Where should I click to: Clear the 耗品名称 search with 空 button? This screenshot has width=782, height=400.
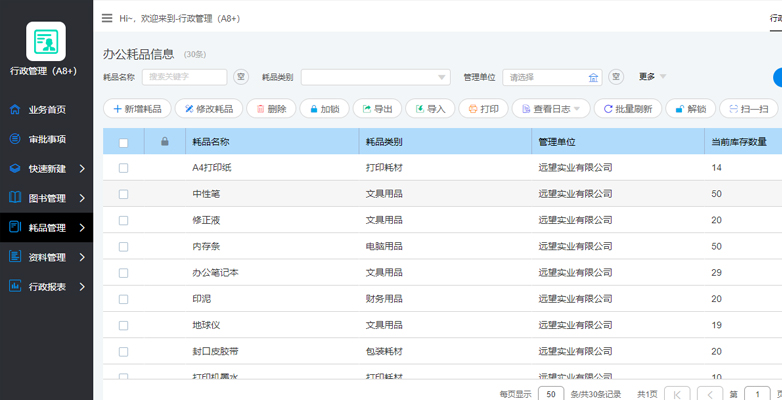pyautogui.click(x=241, y=77)
